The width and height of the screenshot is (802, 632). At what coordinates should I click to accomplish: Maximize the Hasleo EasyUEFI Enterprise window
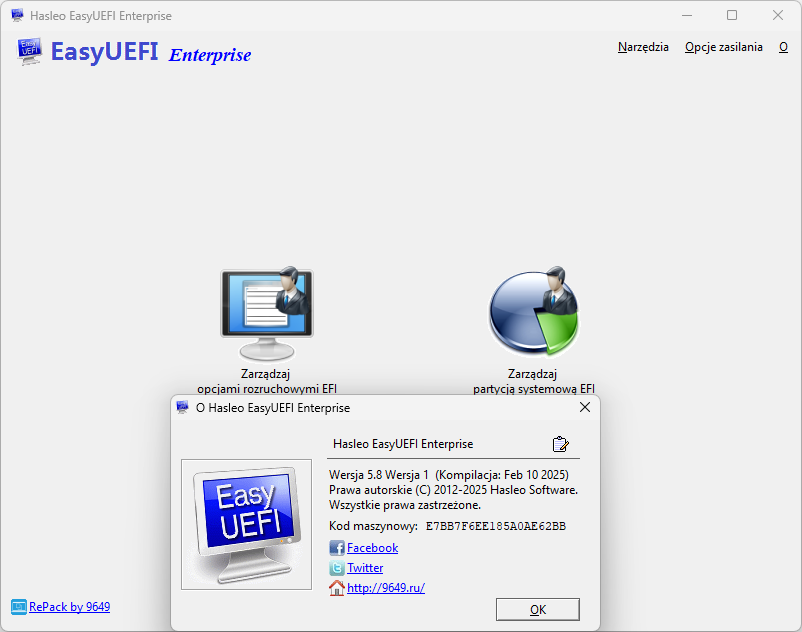732,15
